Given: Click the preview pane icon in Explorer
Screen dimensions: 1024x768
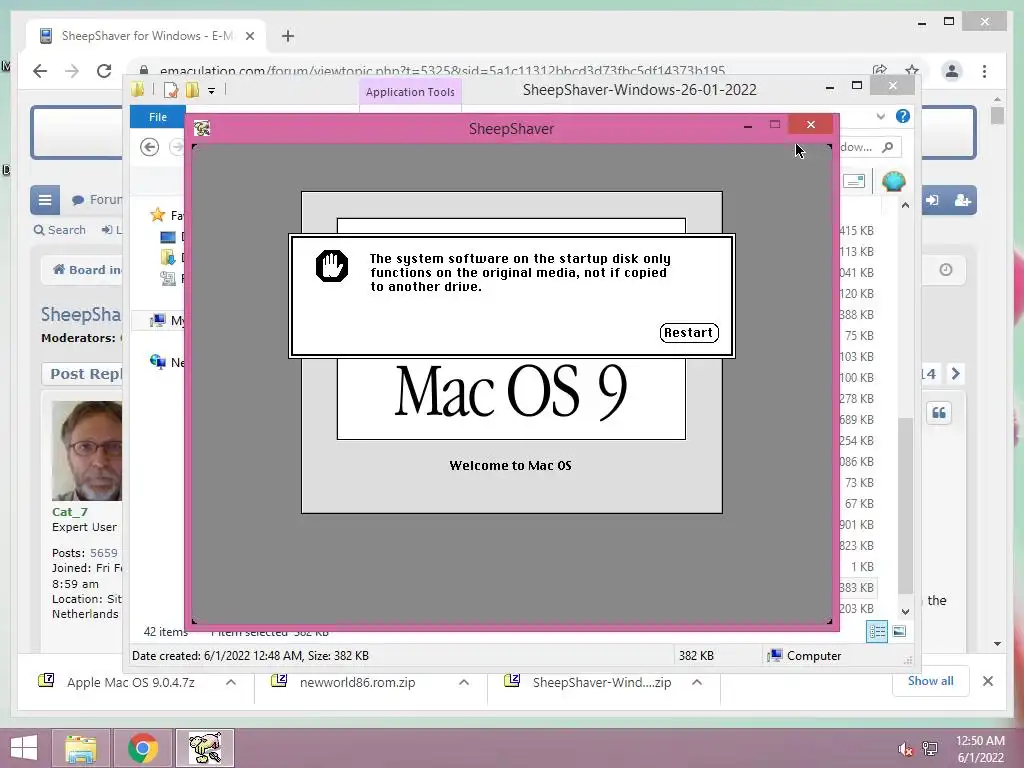Looking at the screenshot, I should 854,181.
